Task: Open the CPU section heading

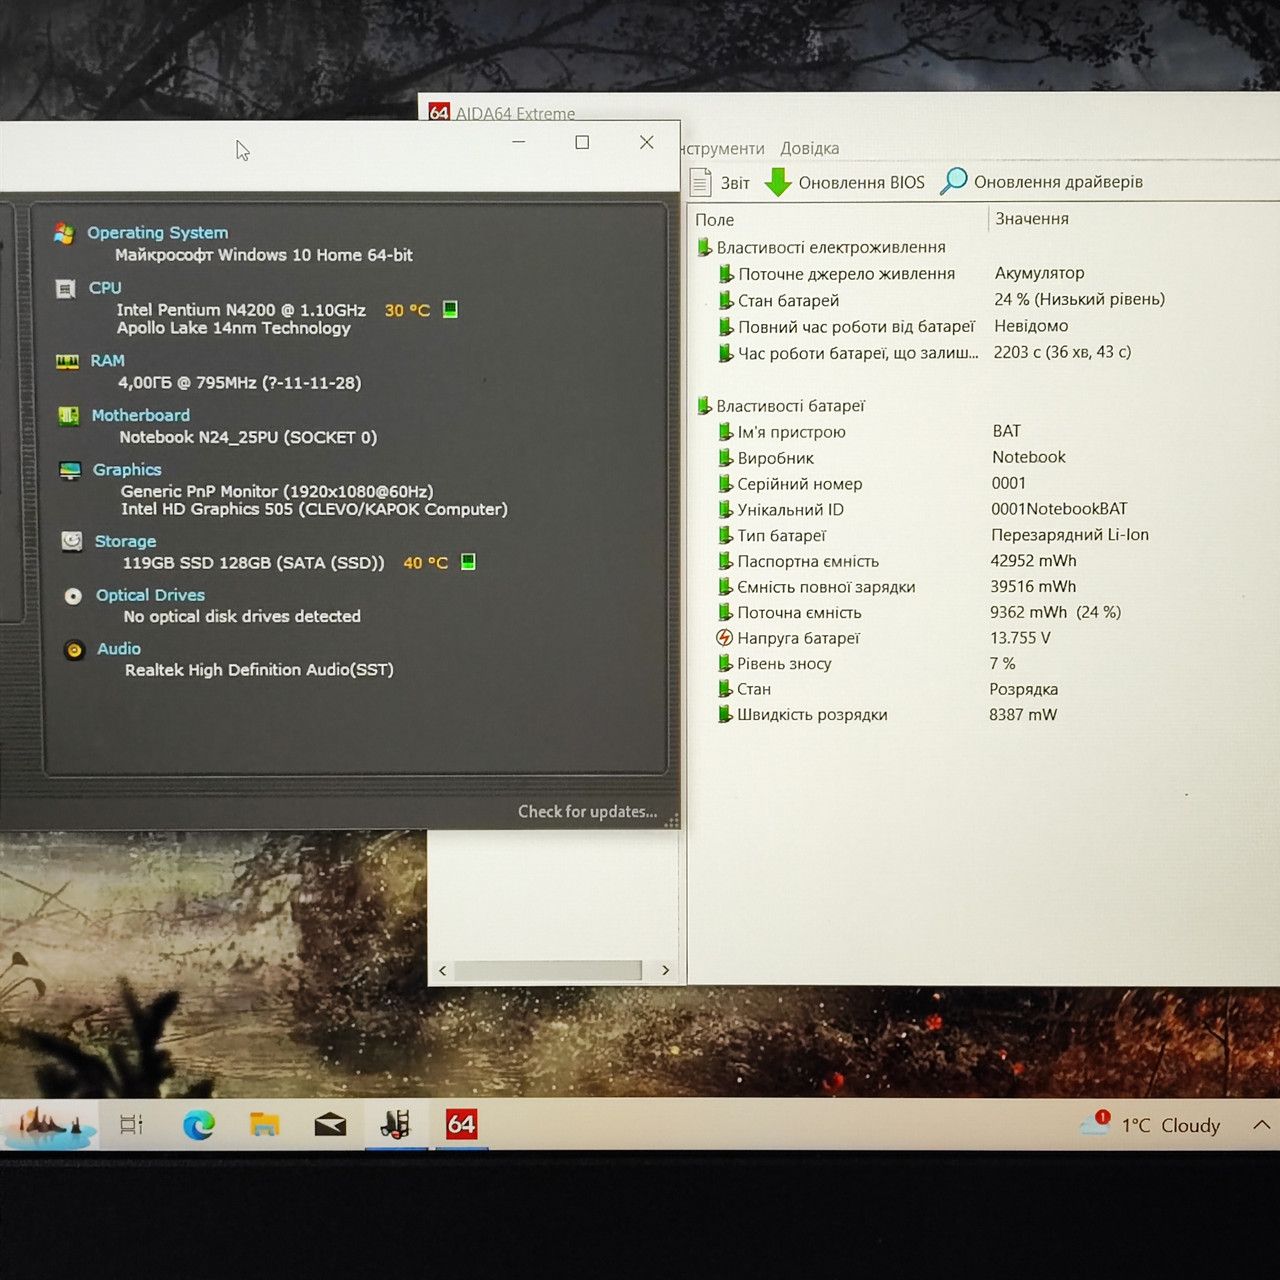Action: [105, 287]
